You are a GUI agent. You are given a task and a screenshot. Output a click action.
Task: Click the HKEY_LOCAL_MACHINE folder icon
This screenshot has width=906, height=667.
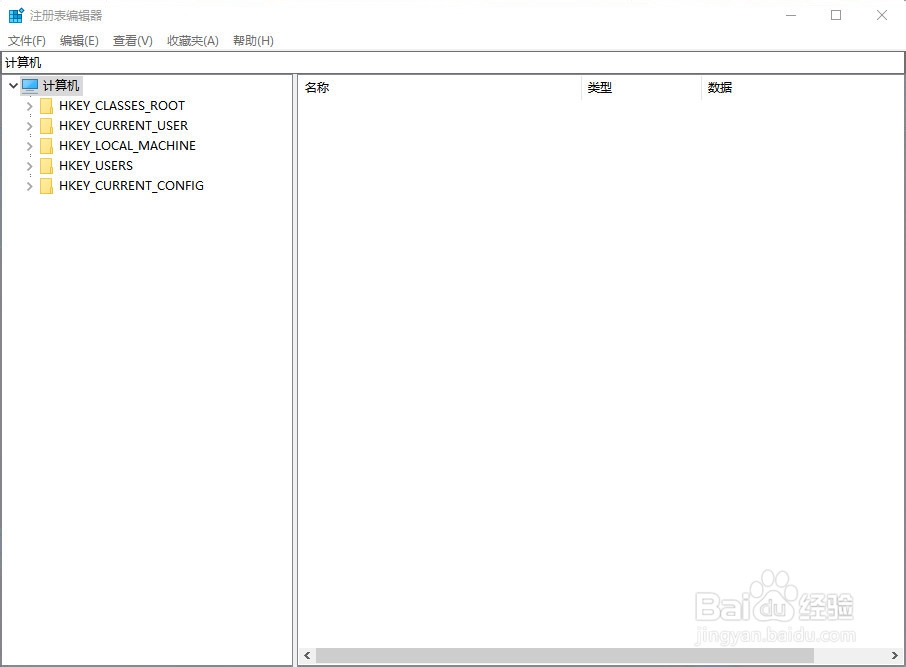(x=47, y=145)
